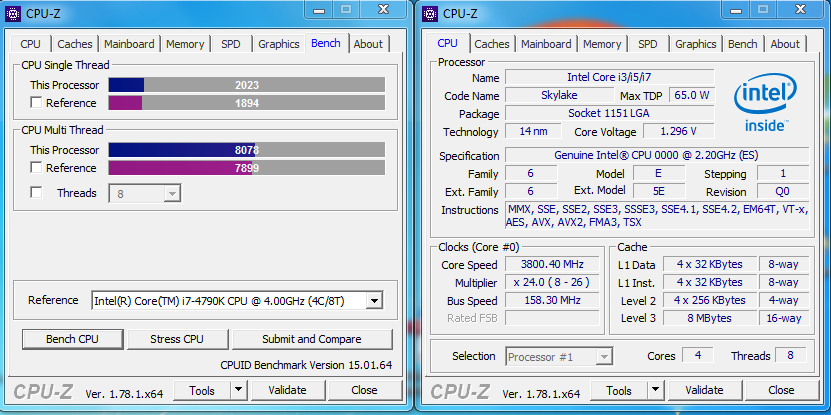
Task: Click multi thread Reference bar 7899
Action: [x=247, y=168]
